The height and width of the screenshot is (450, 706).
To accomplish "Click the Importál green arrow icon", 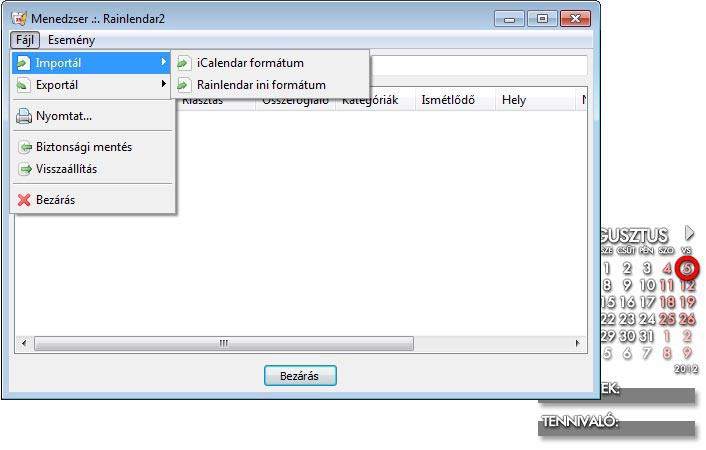I will pos(23,63).
